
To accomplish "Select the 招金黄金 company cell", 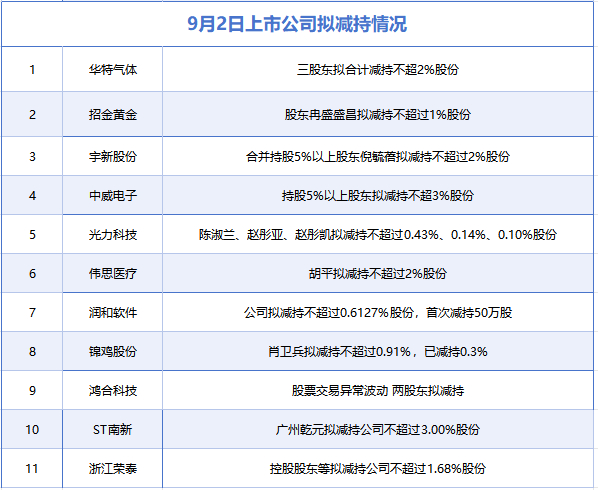I will click(x=113, y=114).
